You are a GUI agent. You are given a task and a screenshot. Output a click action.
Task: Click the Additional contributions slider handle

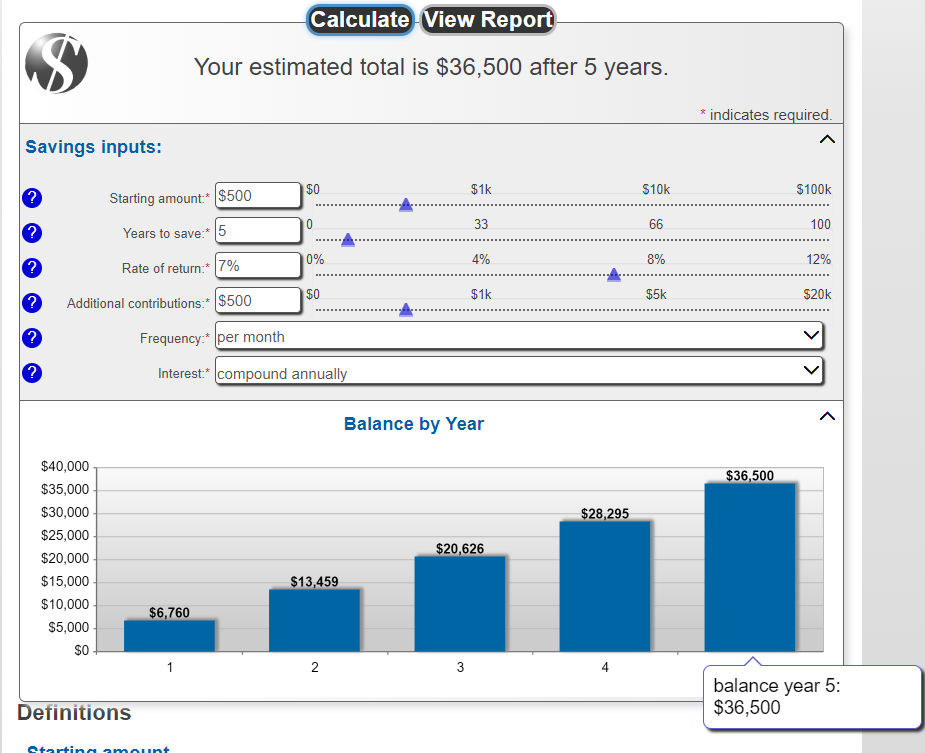(x=405, y=310)
